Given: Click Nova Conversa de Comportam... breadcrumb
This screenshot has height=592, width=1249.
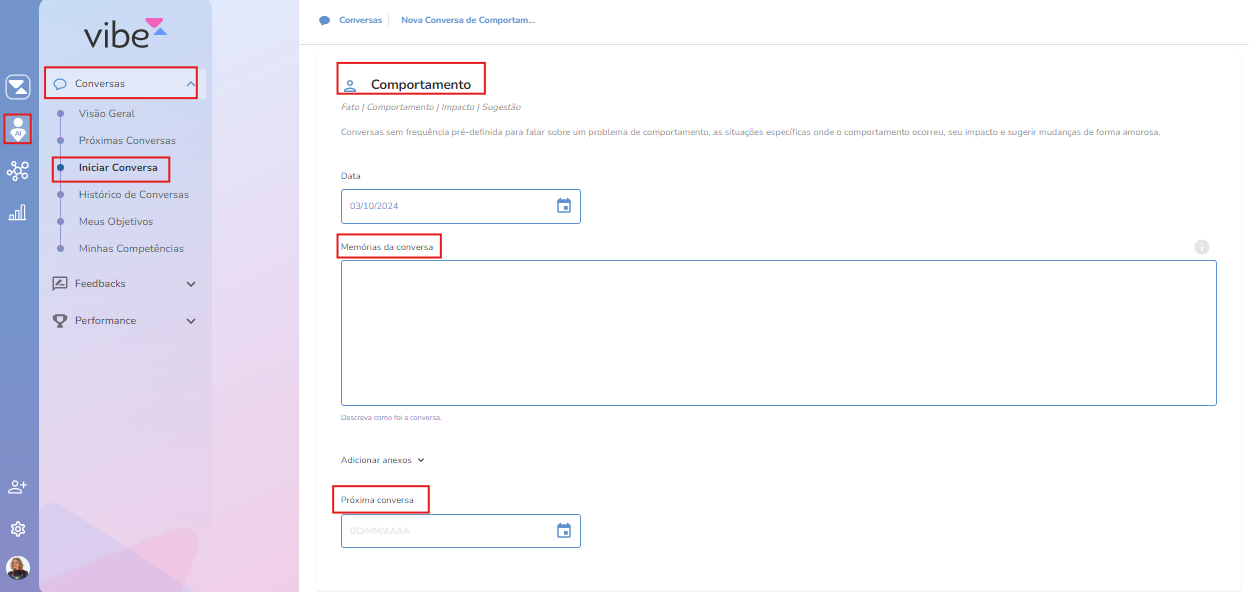Looking at the screenshot, I should (468, 20).
